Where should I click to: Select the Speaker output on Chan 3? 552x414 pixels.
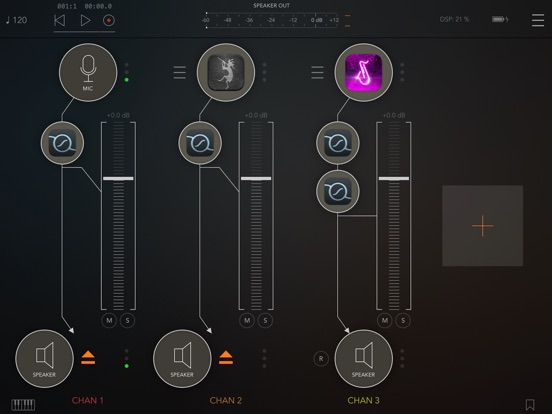coord(364,359)
